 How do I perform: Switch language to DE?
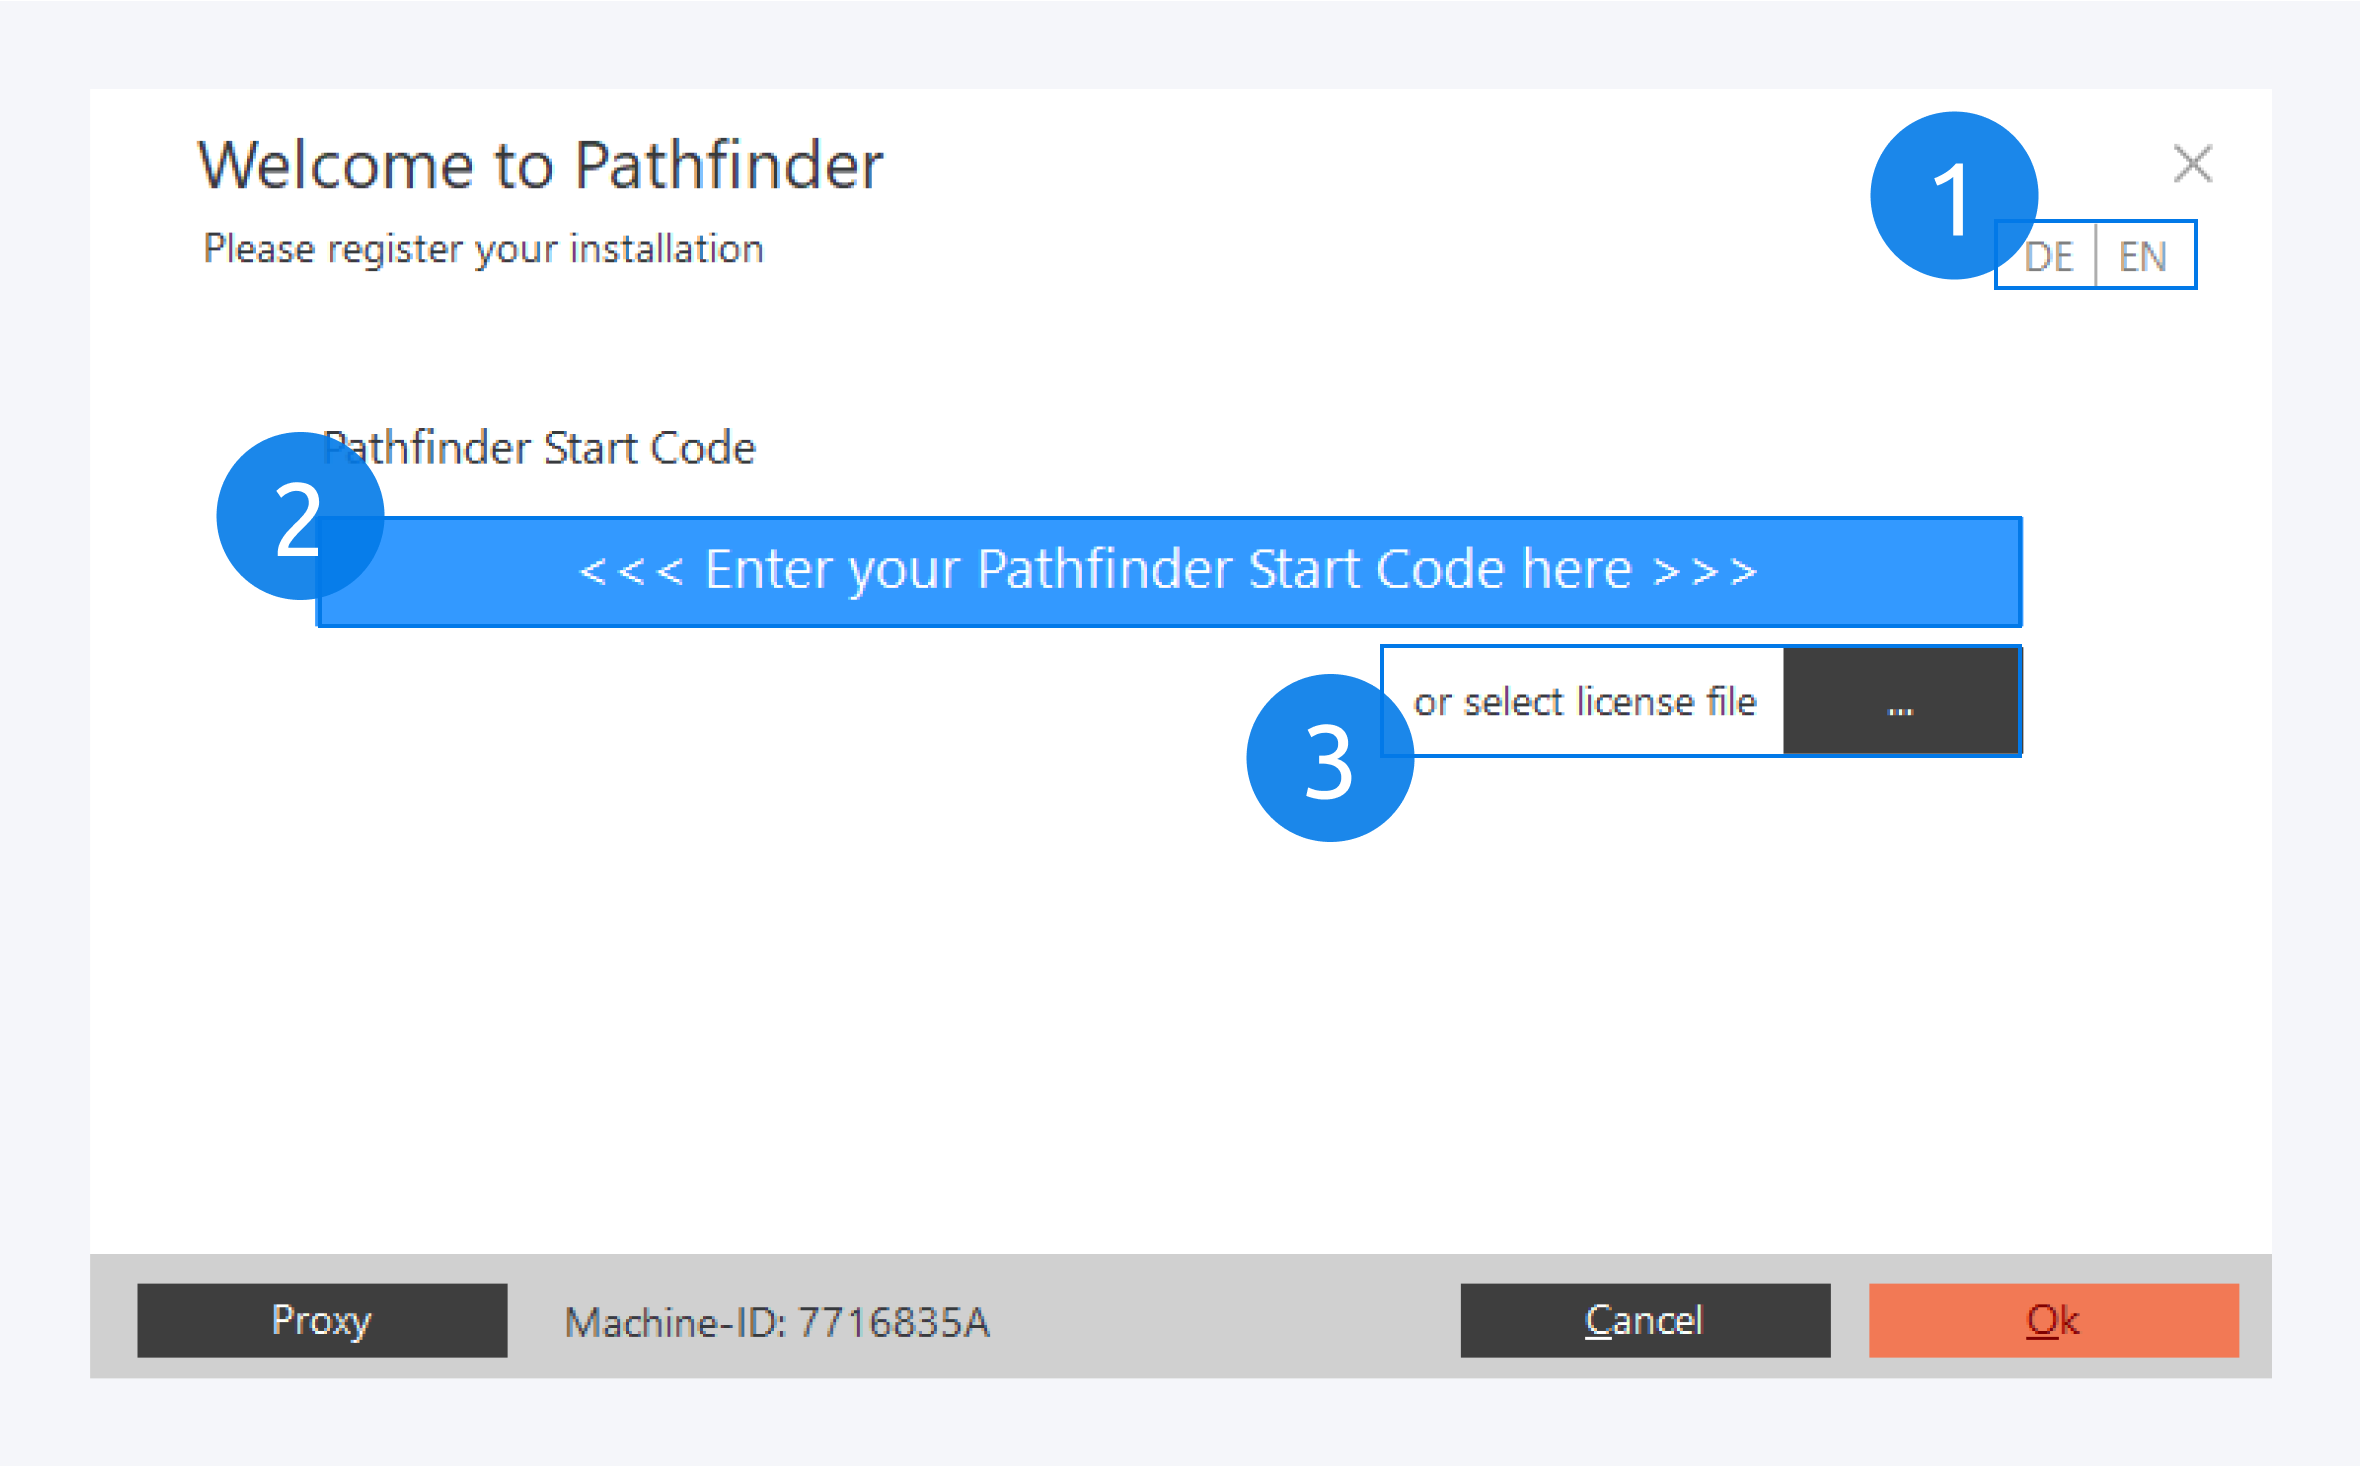click(x=2052, y=257)
